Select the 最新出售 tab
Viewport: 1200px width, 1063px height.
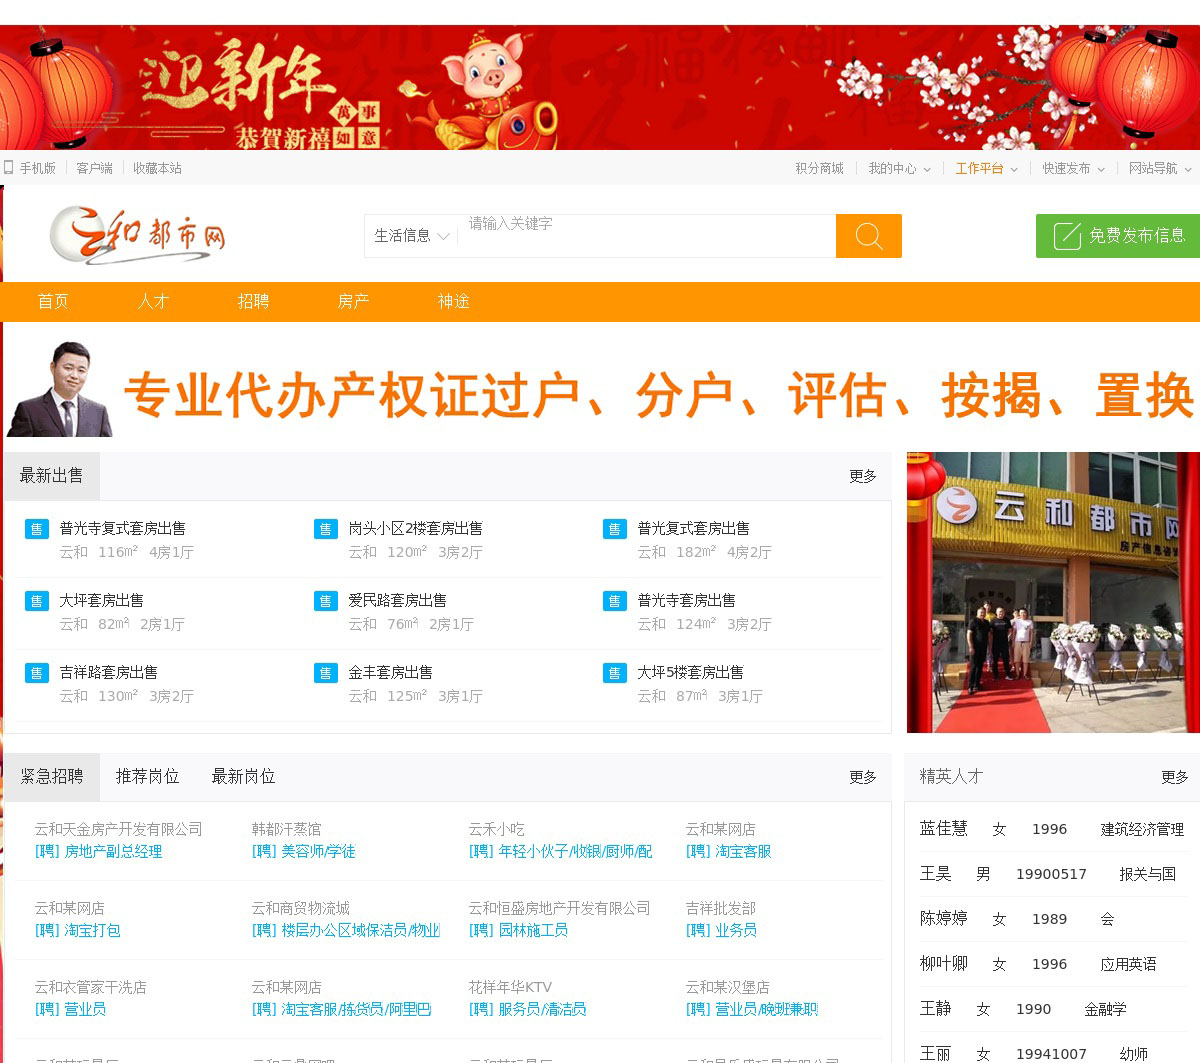[52, 476]
